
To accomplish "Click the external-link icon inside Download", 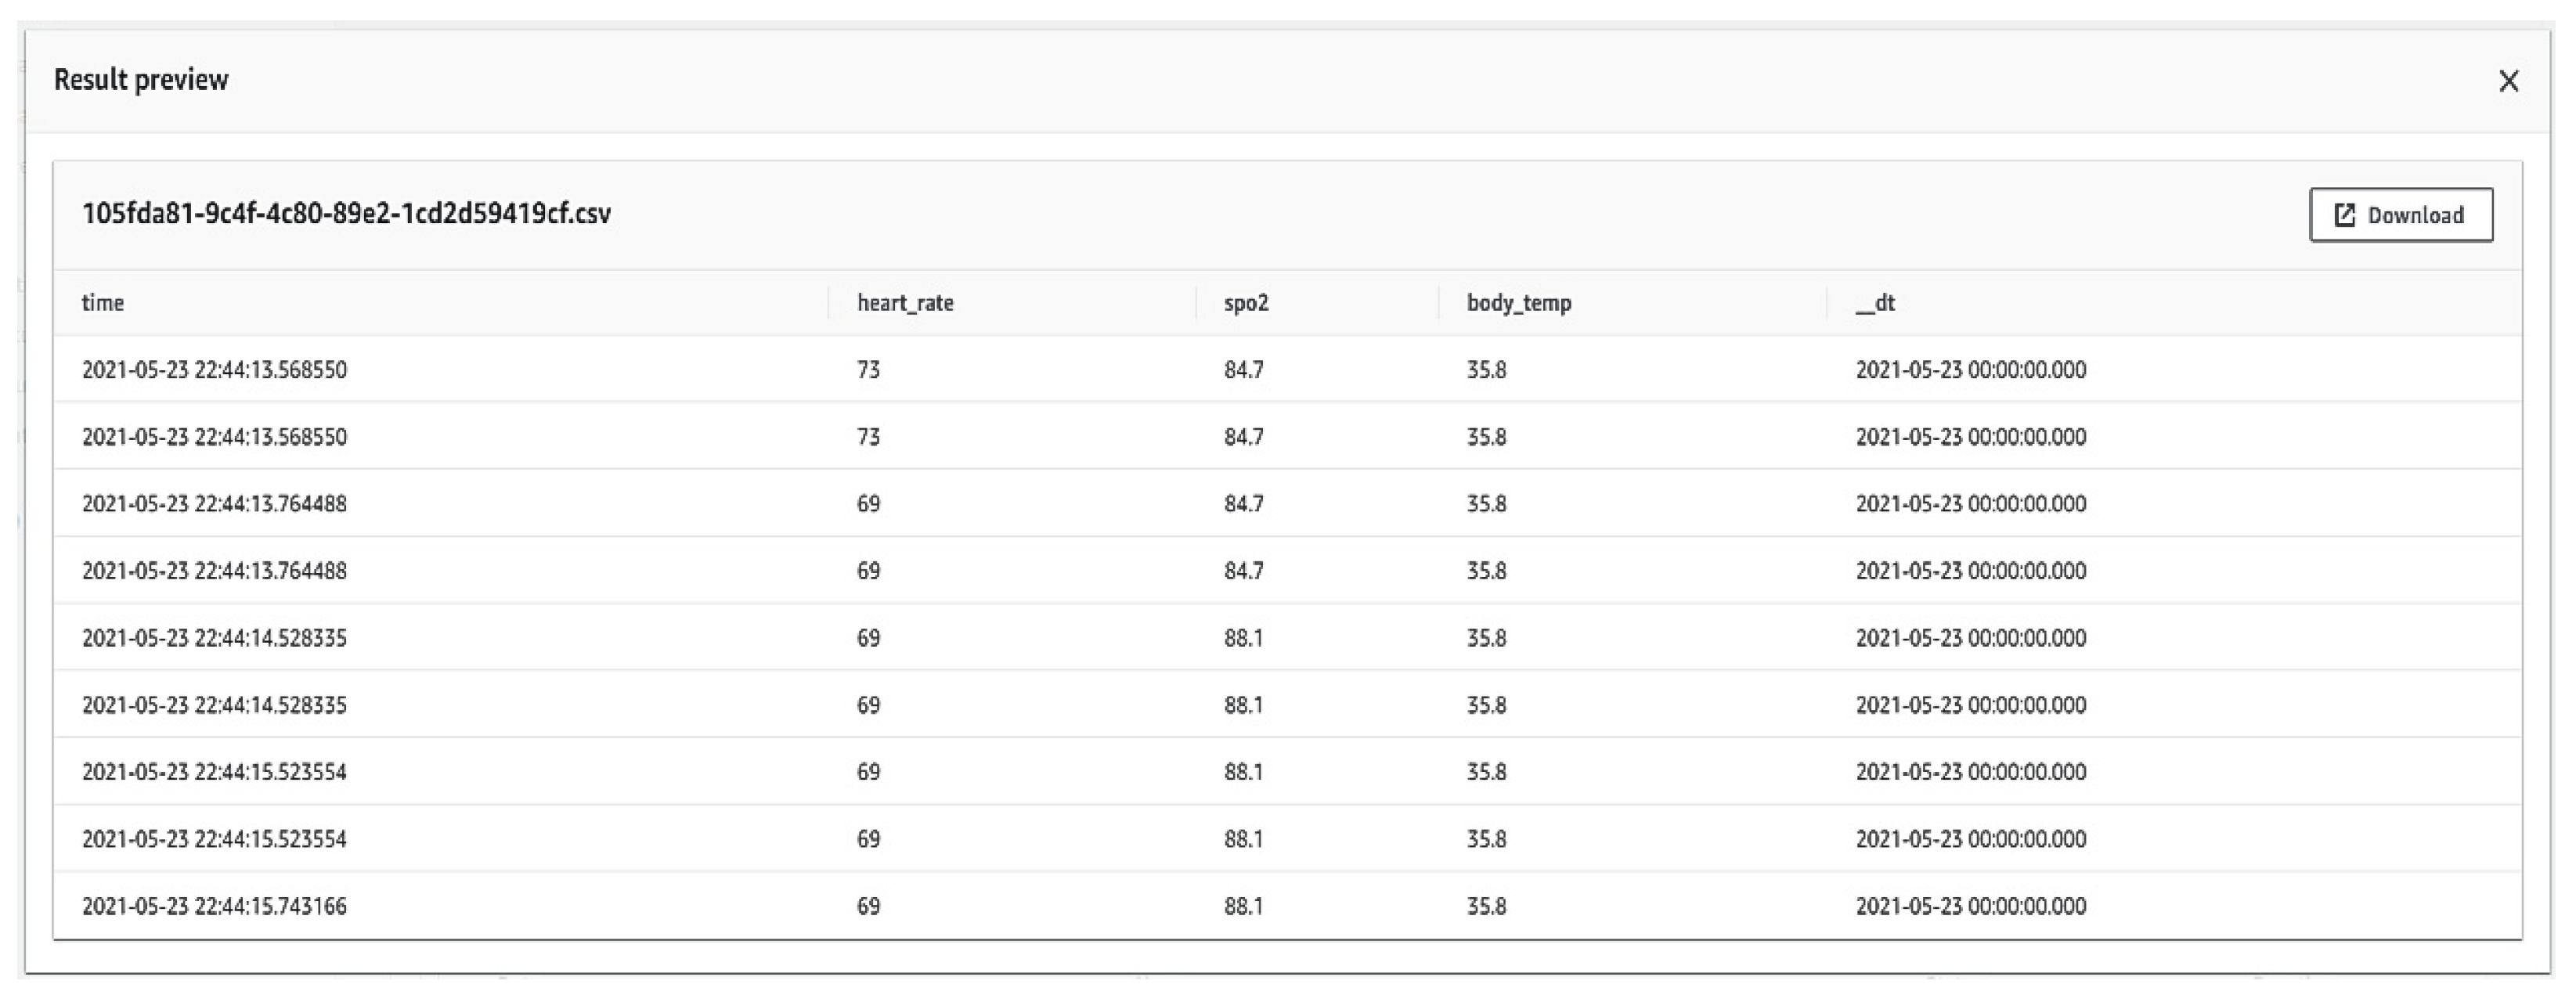I will (x=2344, y=215).
